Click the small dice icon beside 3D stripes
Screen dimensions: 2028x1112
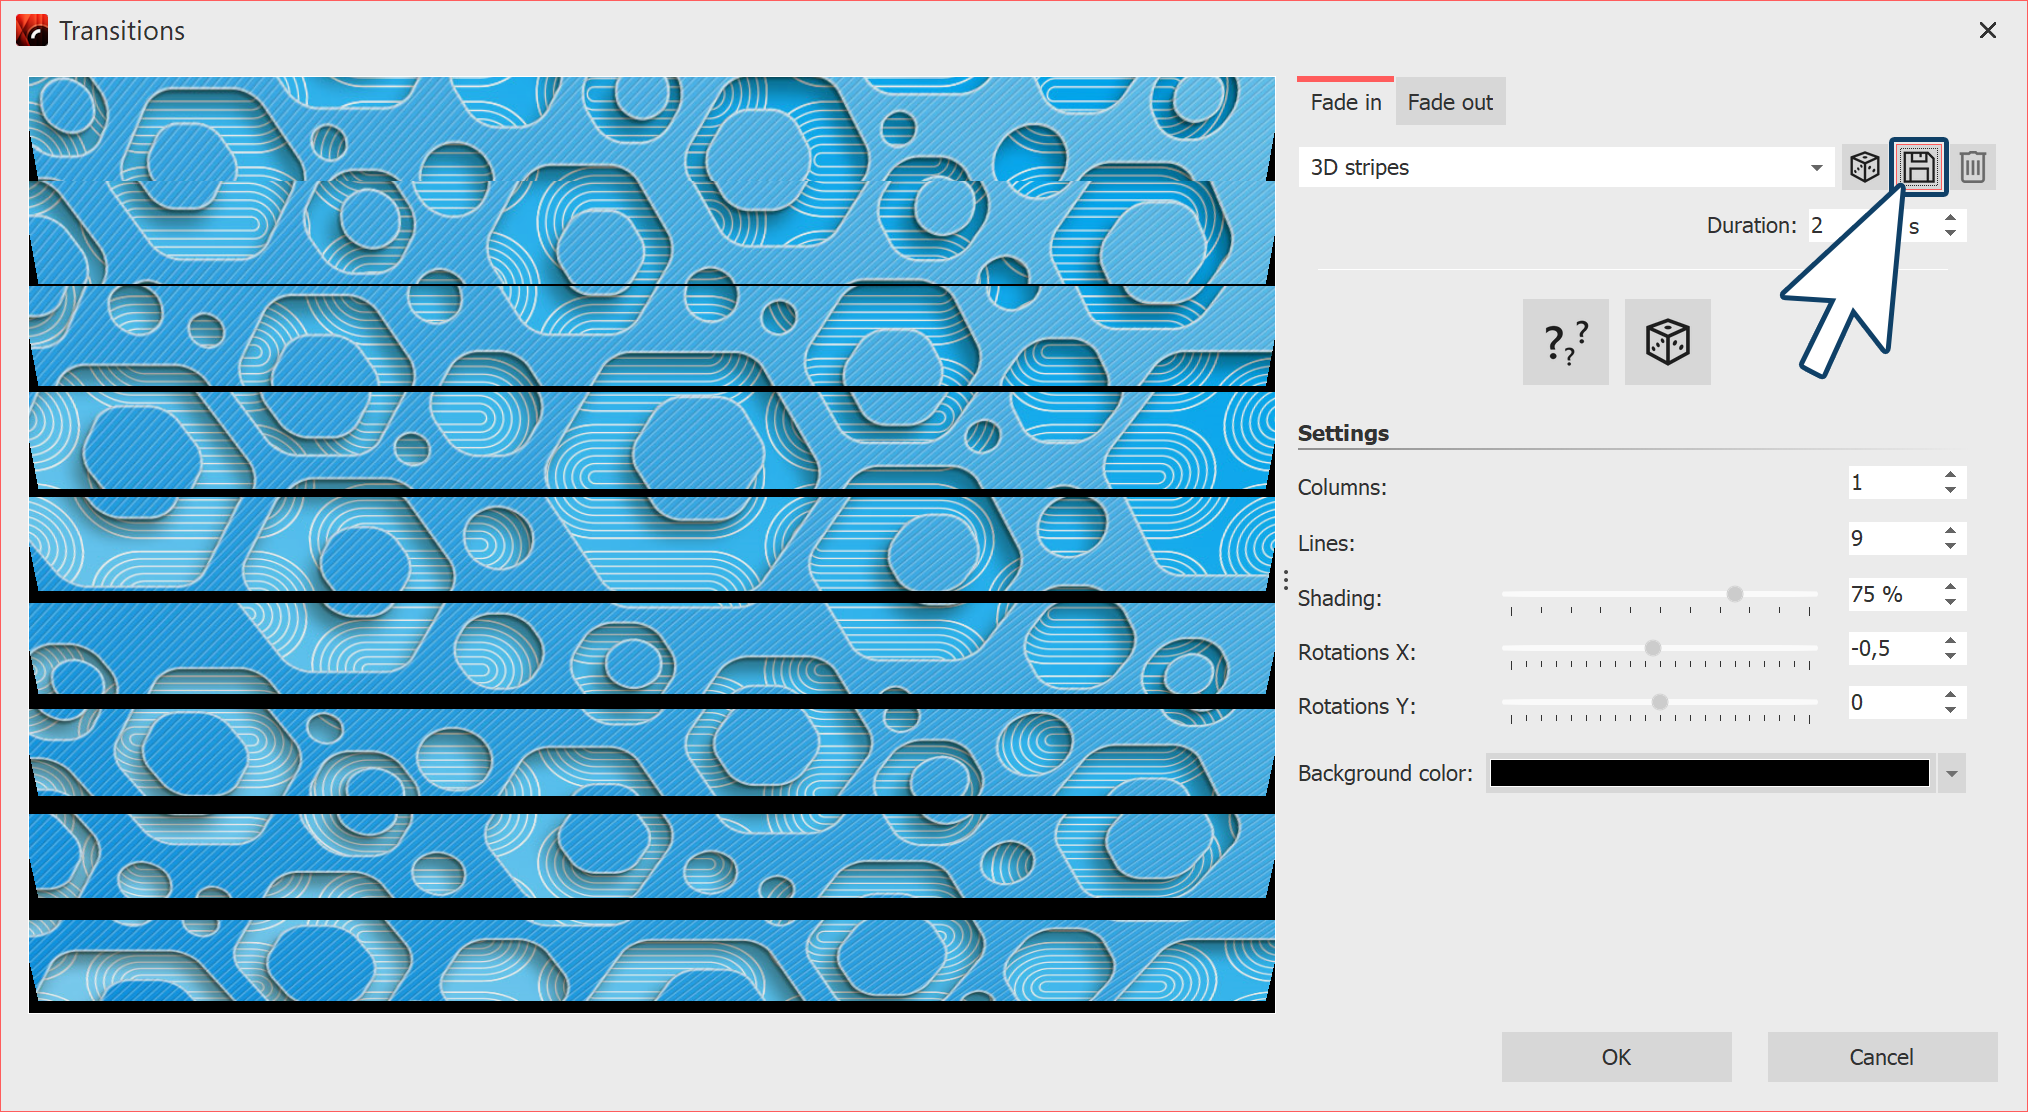(1864, 167)
